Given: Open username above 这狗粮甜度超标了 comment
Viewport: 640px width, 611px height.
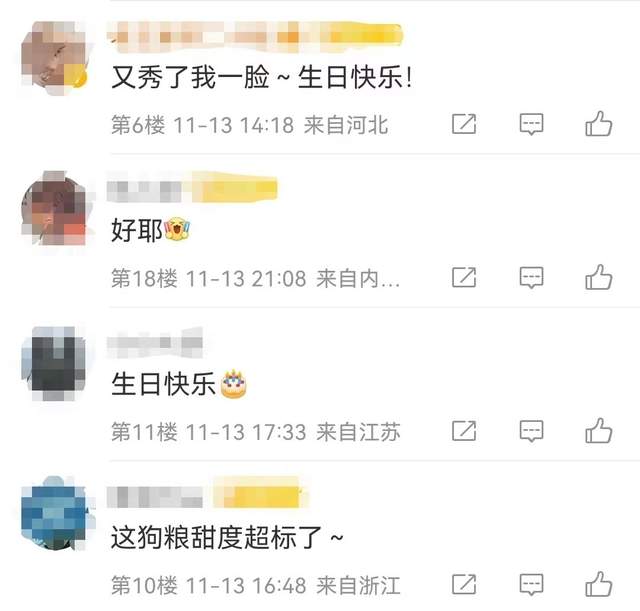Looking at the screenshot, I should click(x=207, y=495).
